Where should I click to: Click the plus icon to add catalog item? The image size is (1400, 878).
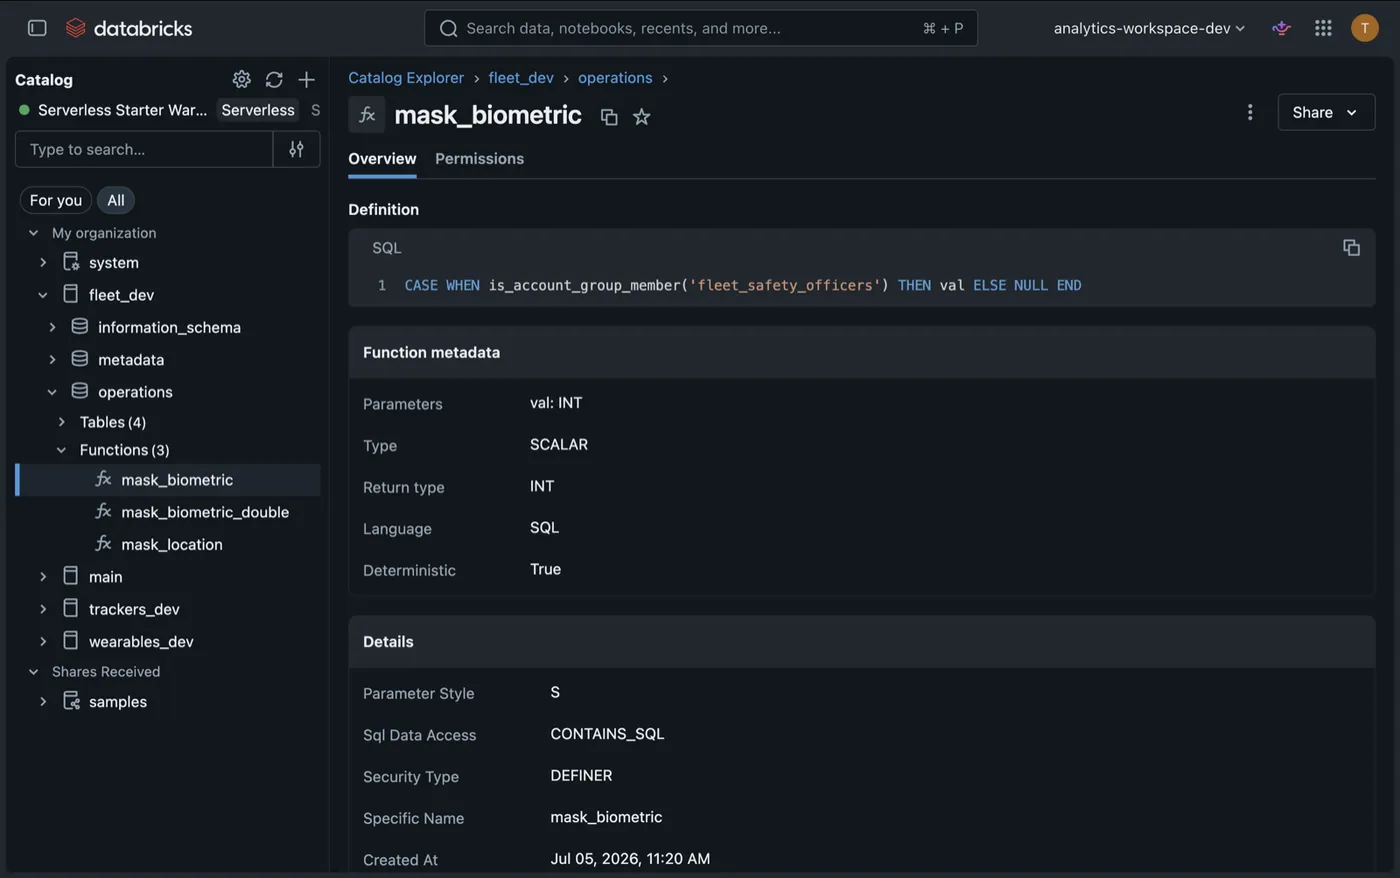pos(306,79)
